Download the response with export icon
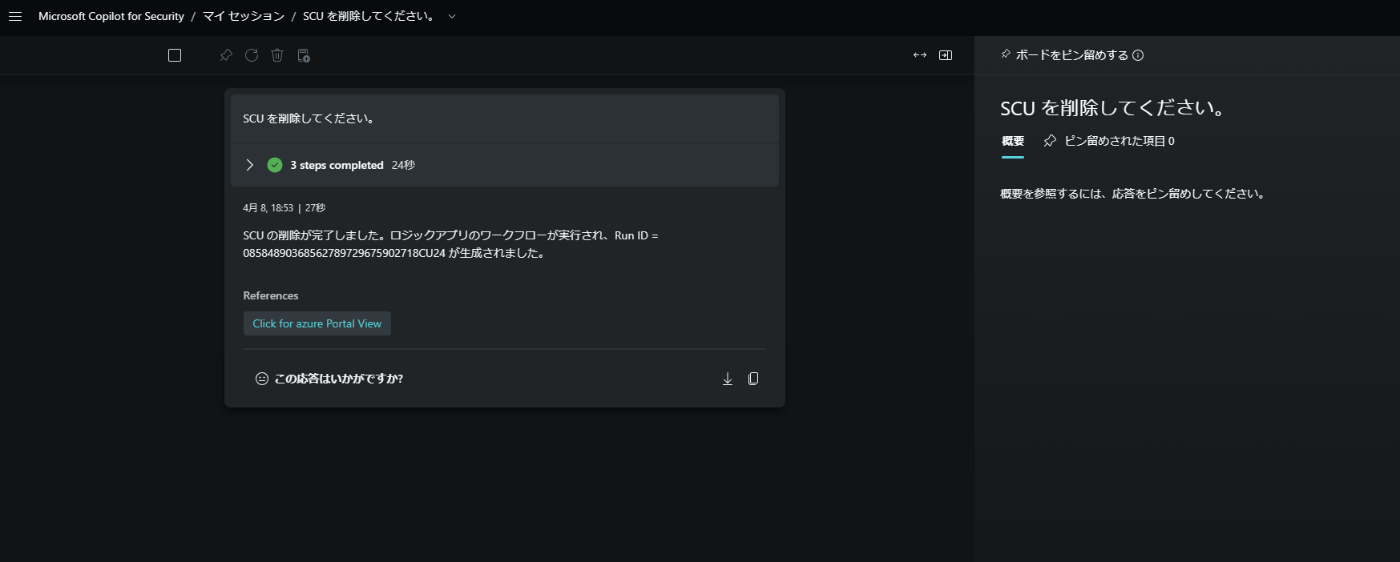 point(728,379)
